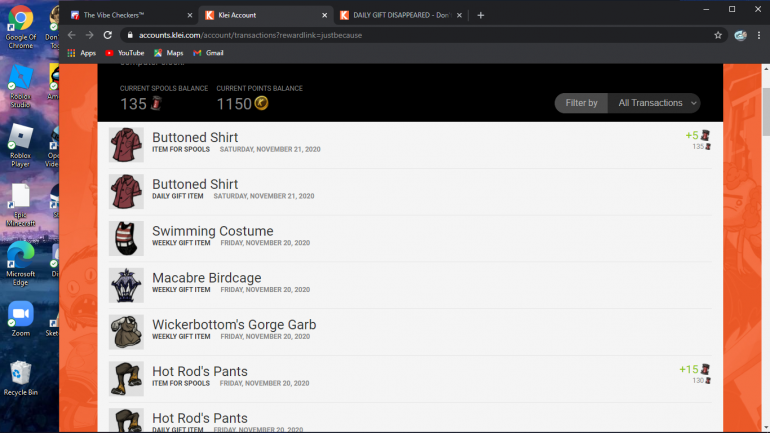Open Google Chrome desktop shortcut
The image size is (770, 433).
[x=21, y=27]
